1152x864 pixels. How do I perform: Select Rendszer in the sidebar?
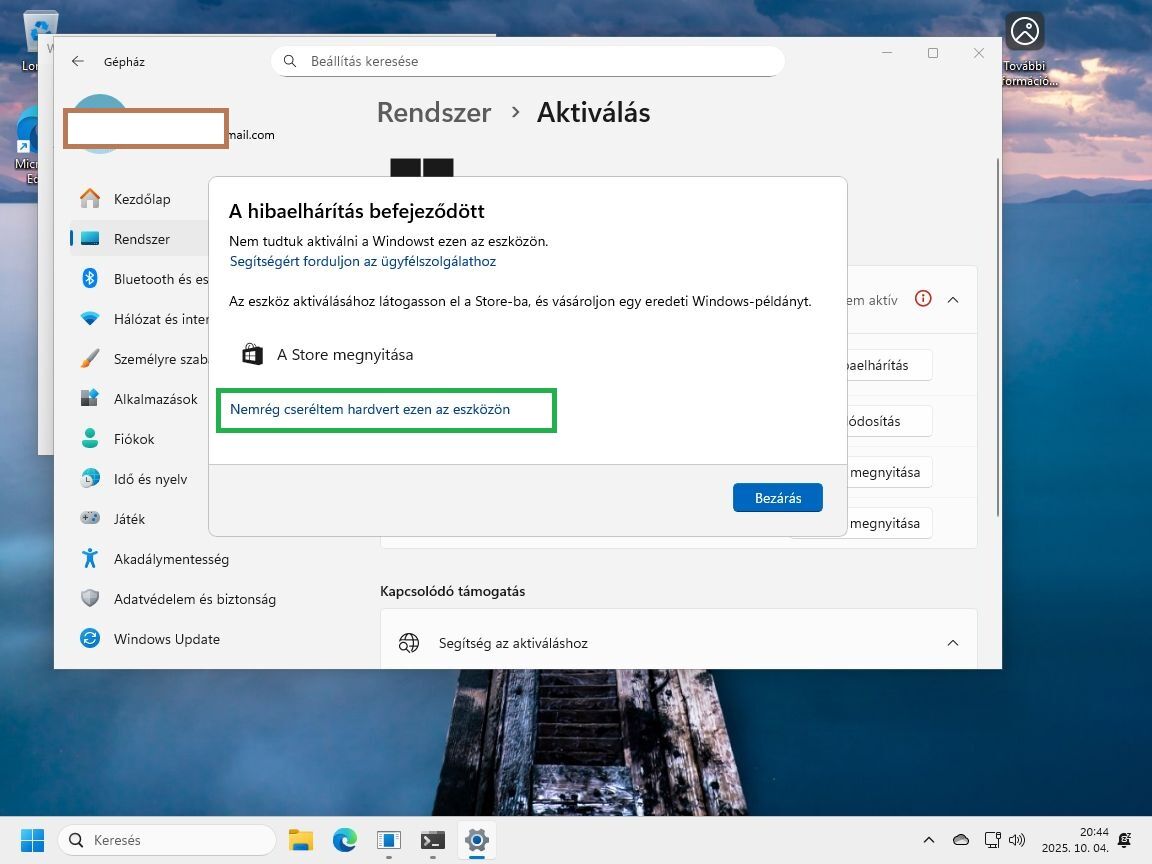click(x=140, y=239)
